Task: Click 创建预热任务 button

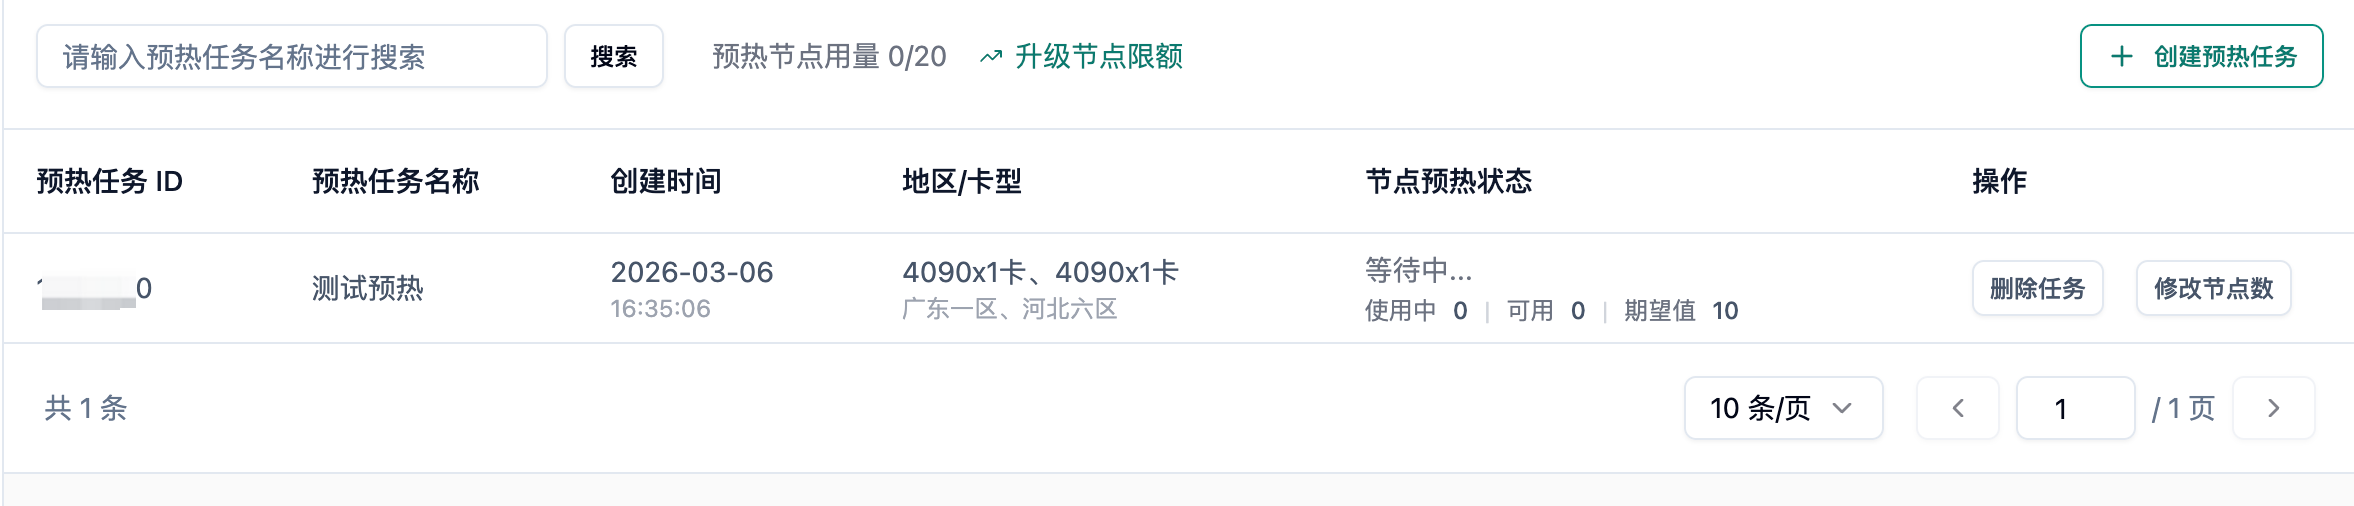Action: [2201, 57]
